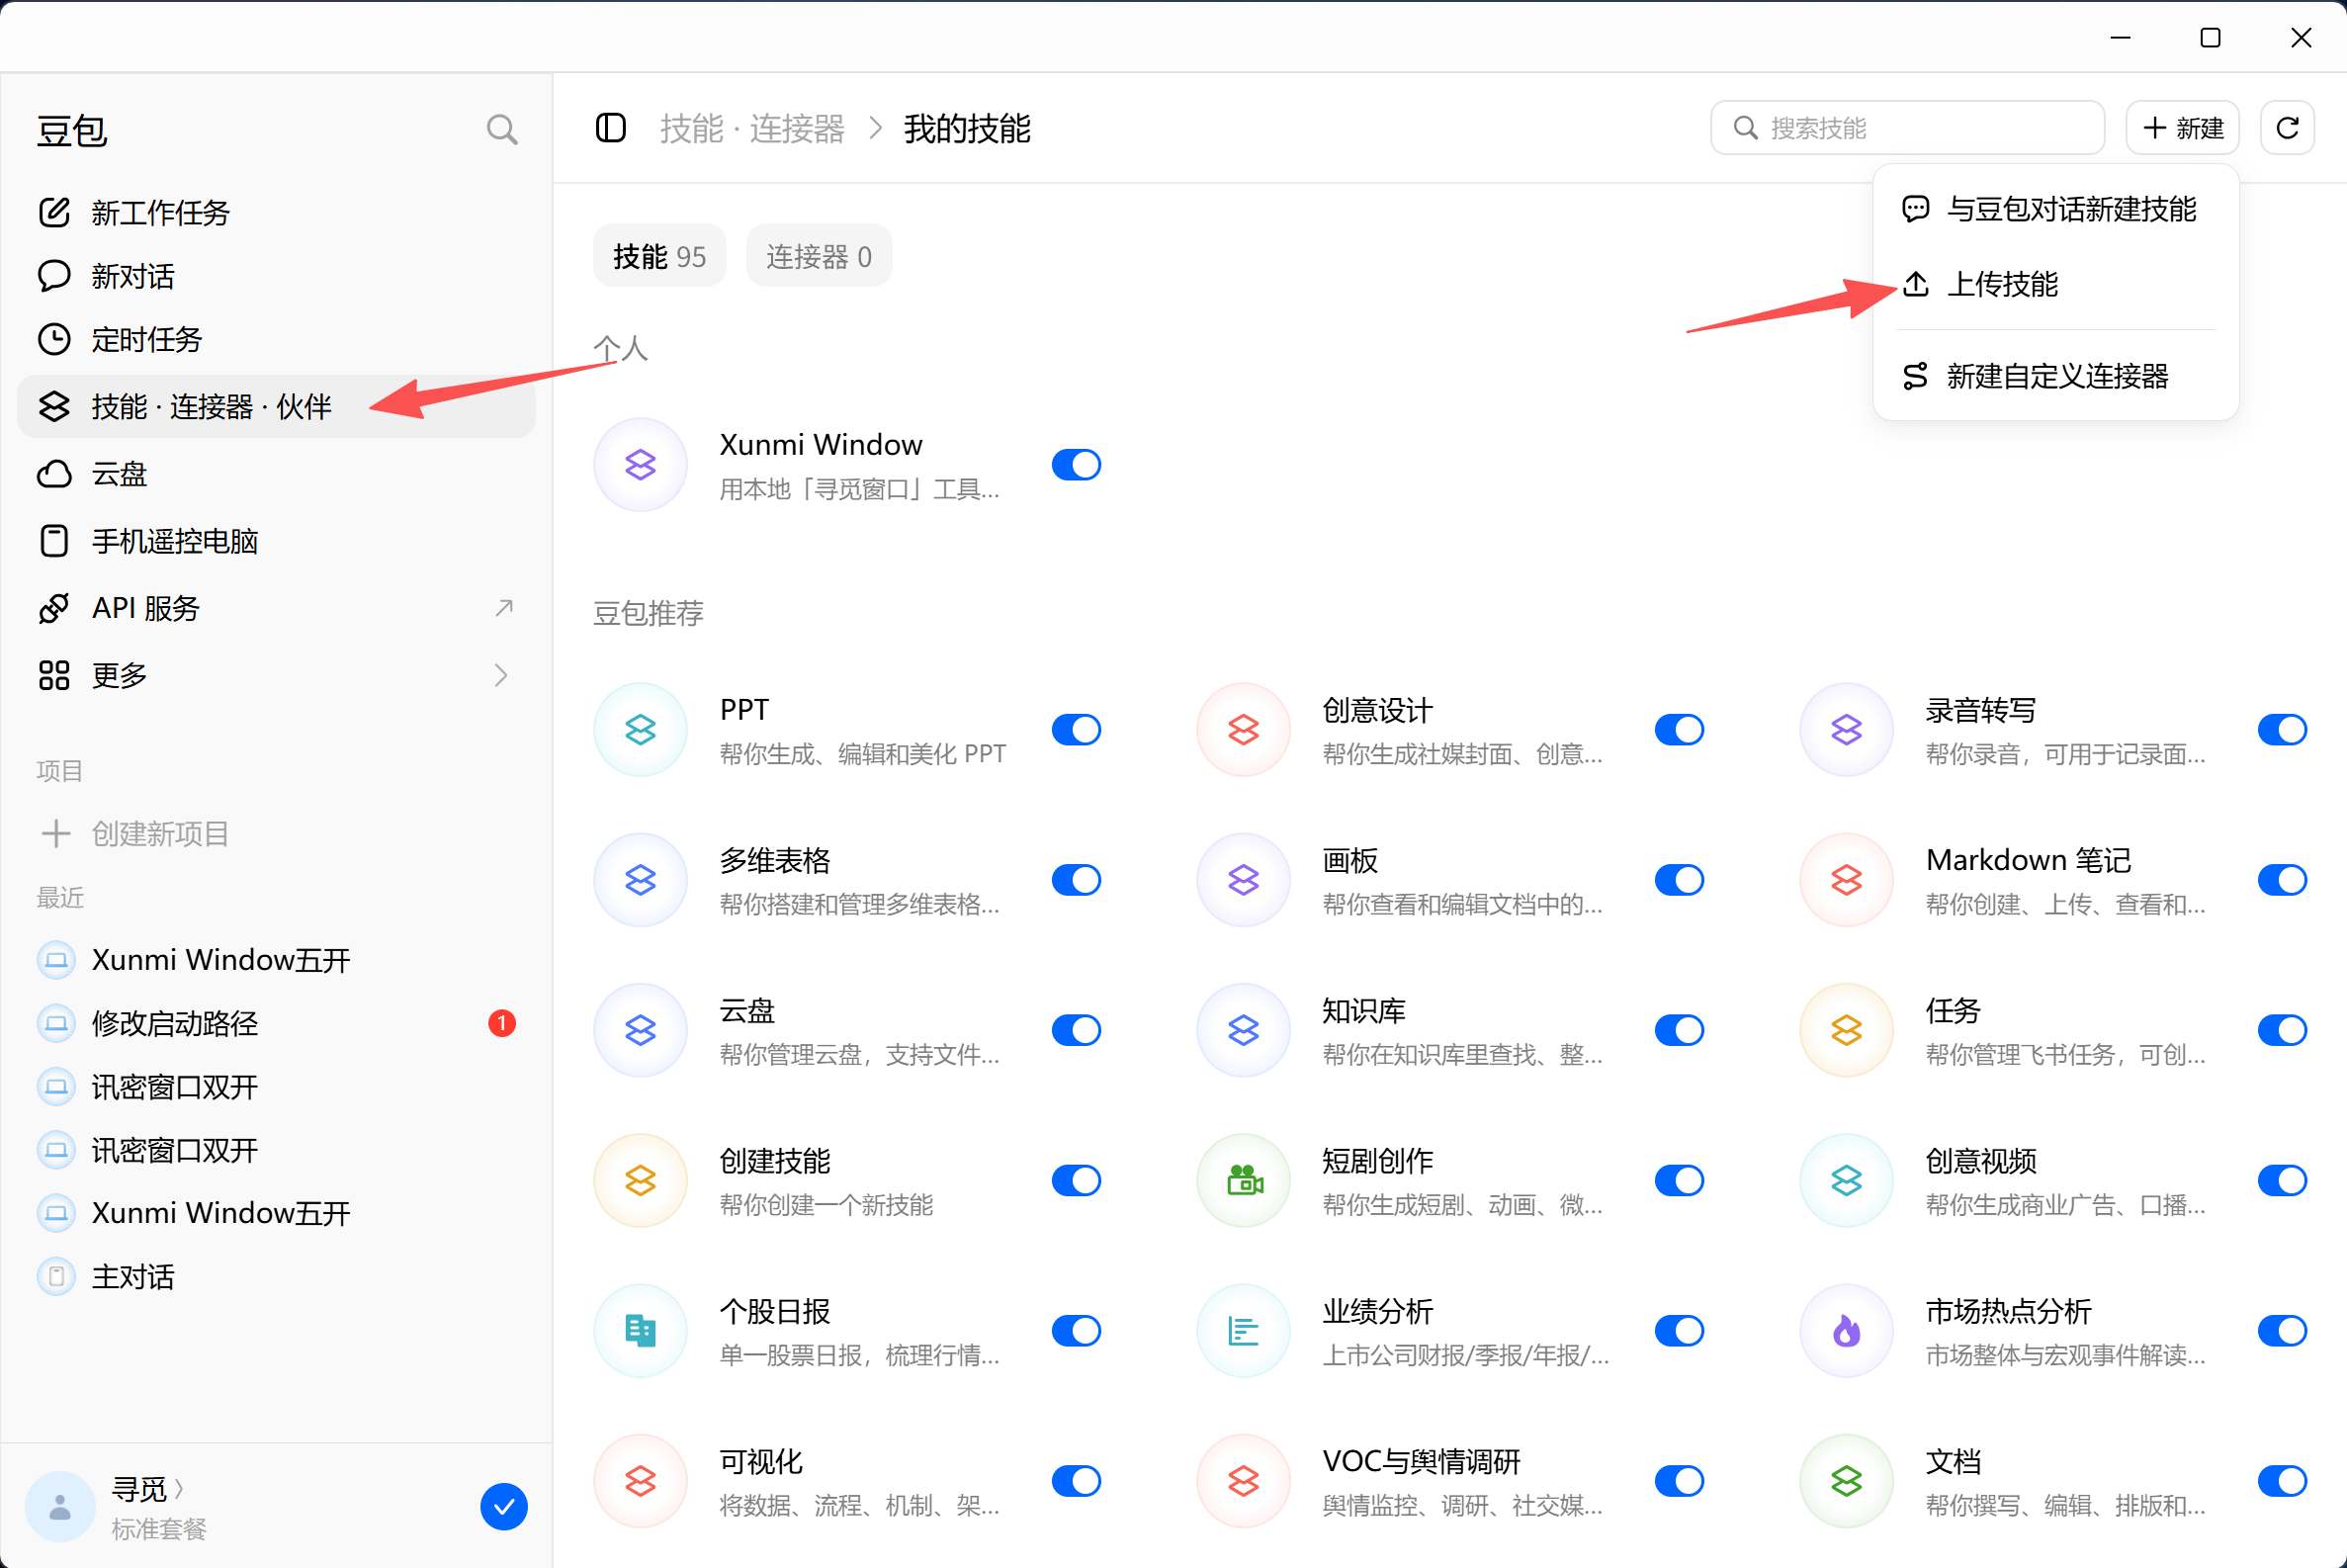This screenshot has height=1568, width=2347.
Task: Click the blue checkmark badge at bottom
Action: pyautogui.click(x=504, y=1506)
